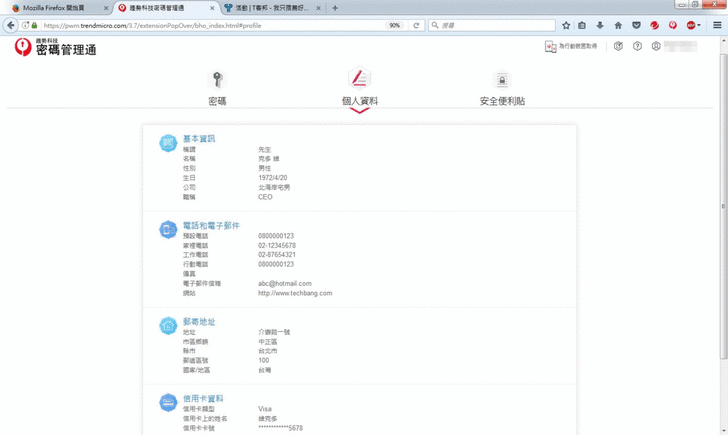
Task: Focus the URL address bar
Action: 212,26
